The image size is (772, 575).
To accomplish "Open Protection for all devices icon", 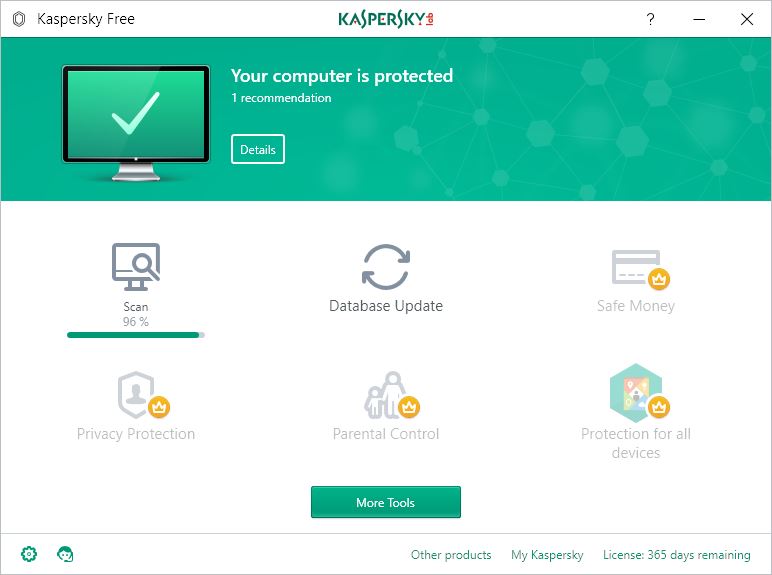I will pyautogui.click(x=639, y=393).
